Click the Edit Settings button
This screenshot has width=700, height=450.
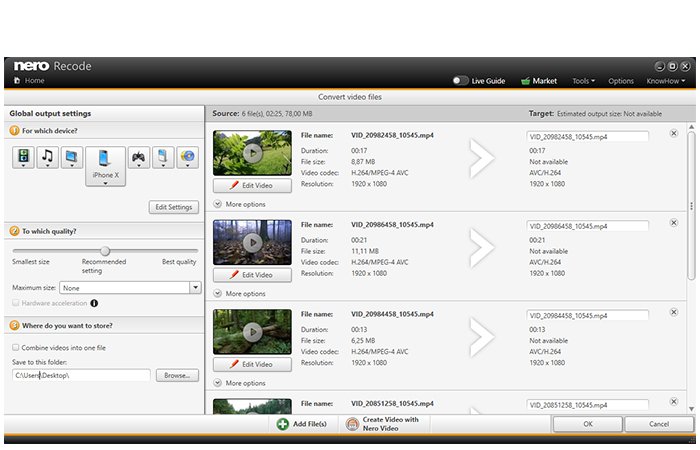[x=174, y=207]
